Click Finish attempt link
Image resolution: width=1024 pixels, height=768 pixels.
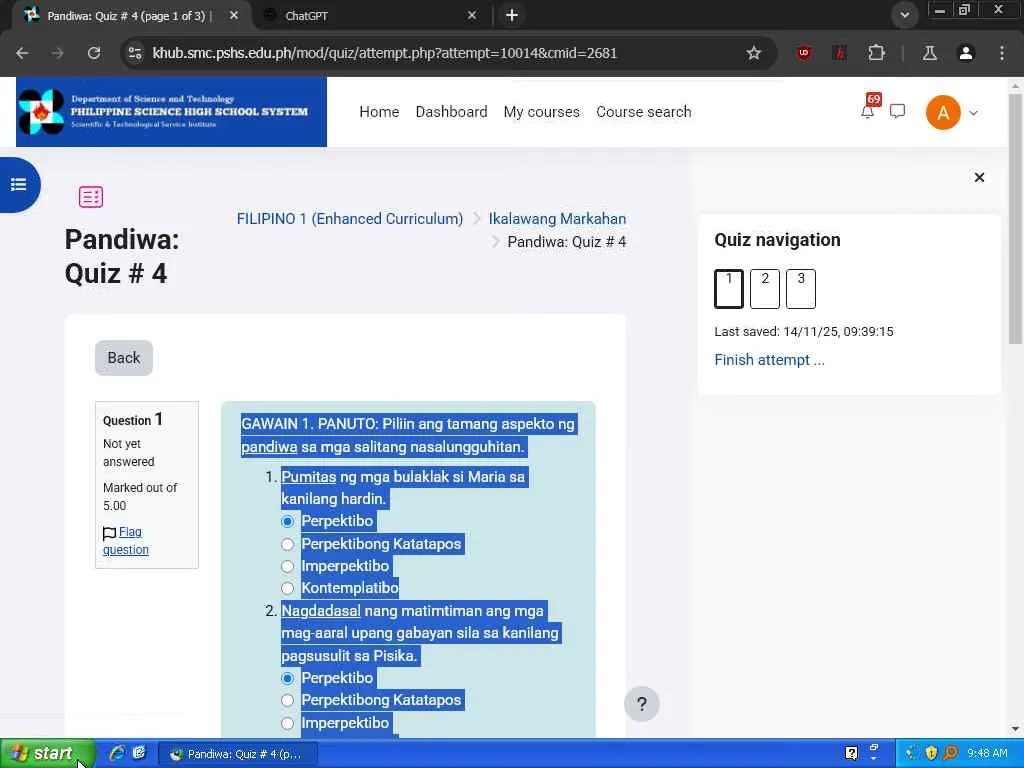[769, 360]
